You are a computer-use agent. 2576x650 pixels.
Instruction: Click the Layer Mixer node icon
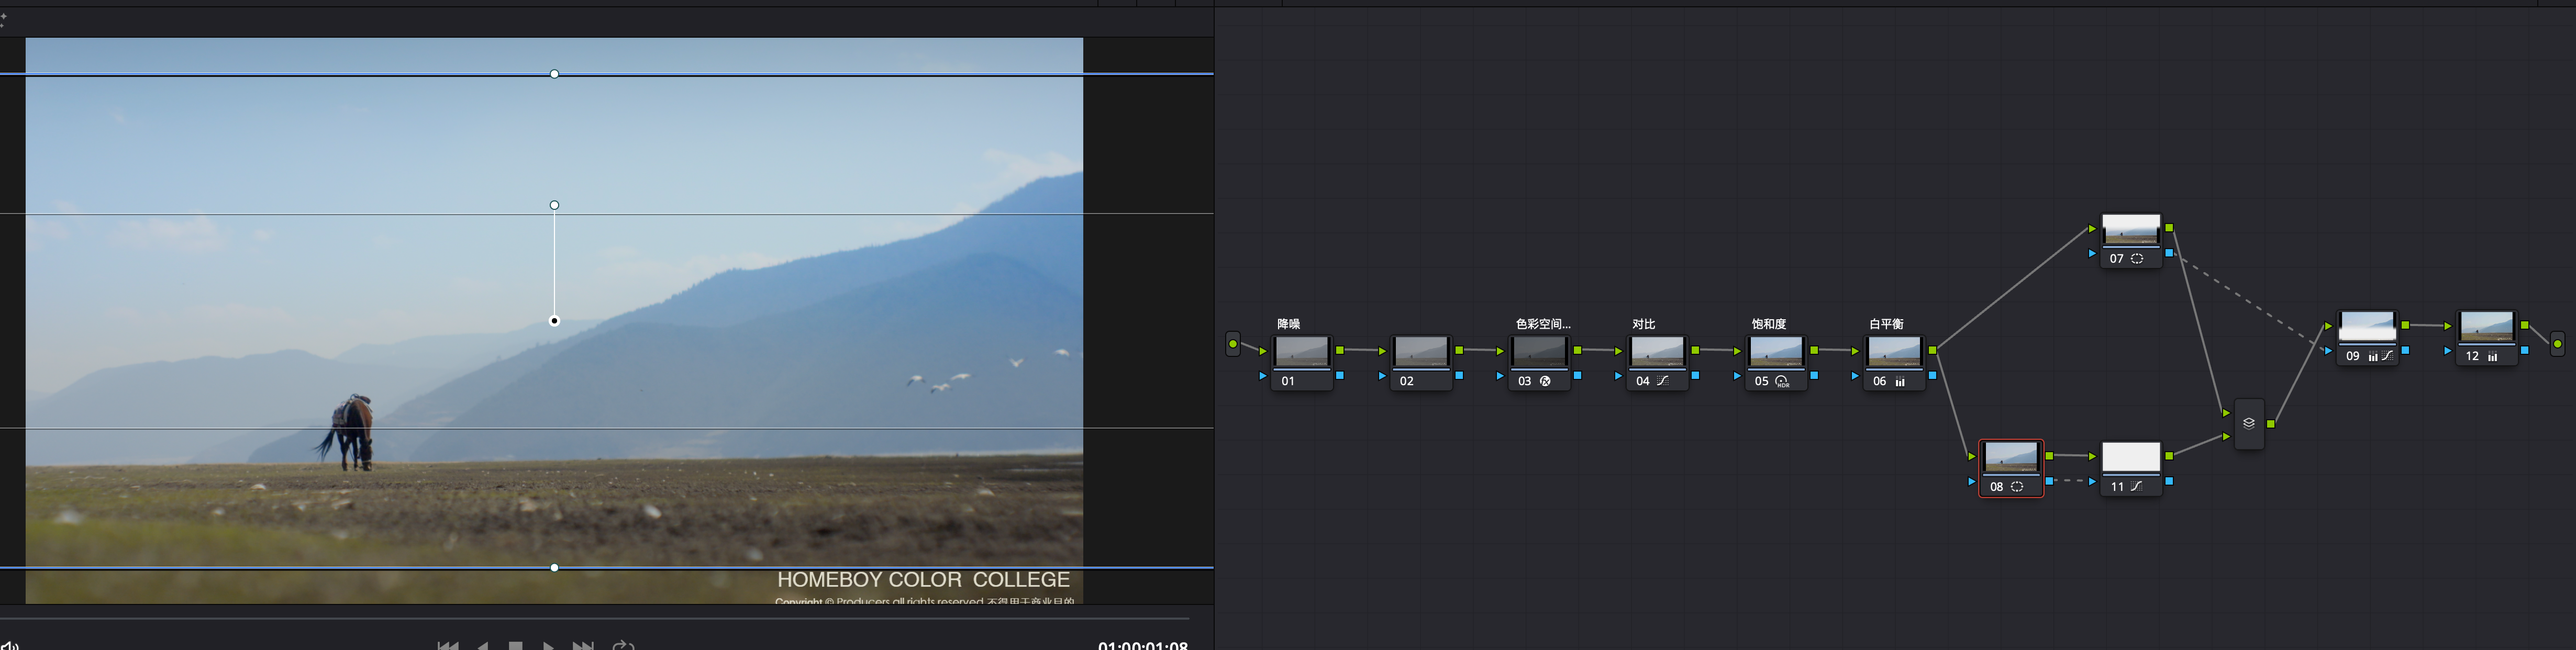pyautogui.click(x=2248, y=423)
